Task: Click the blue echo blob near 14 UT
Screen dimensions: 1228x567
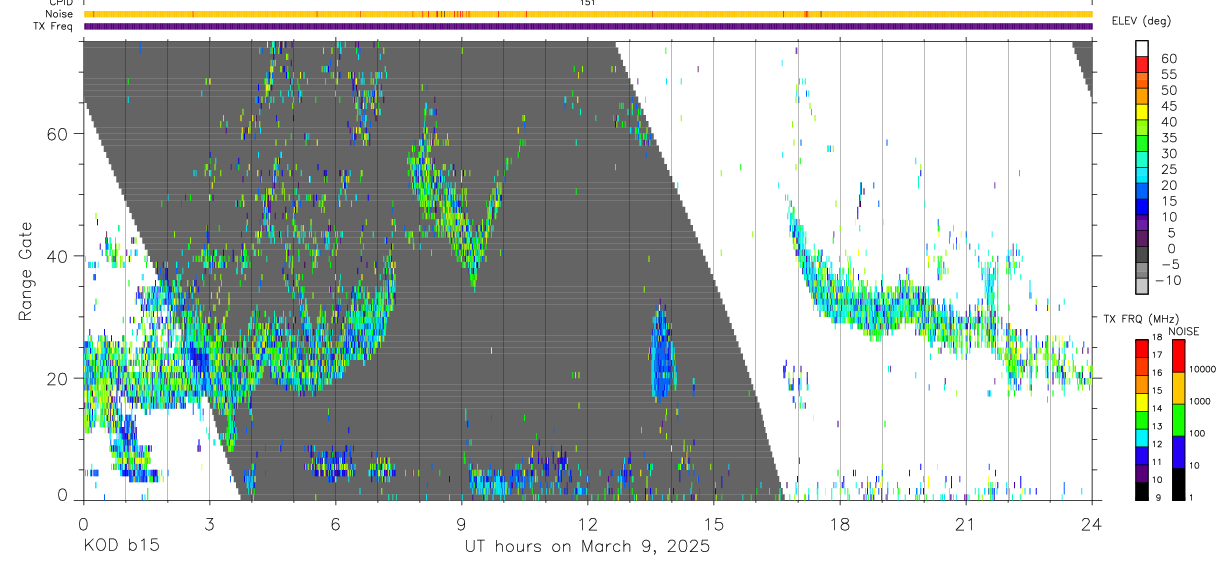Action: [662, 357]
